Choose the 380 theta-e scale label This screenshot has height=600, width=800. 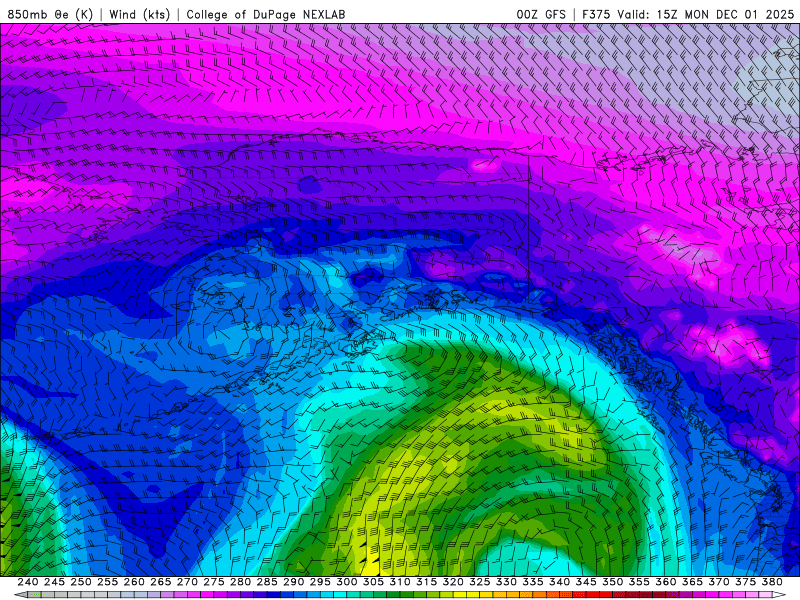pyautogui.click(x=772, y=582)
